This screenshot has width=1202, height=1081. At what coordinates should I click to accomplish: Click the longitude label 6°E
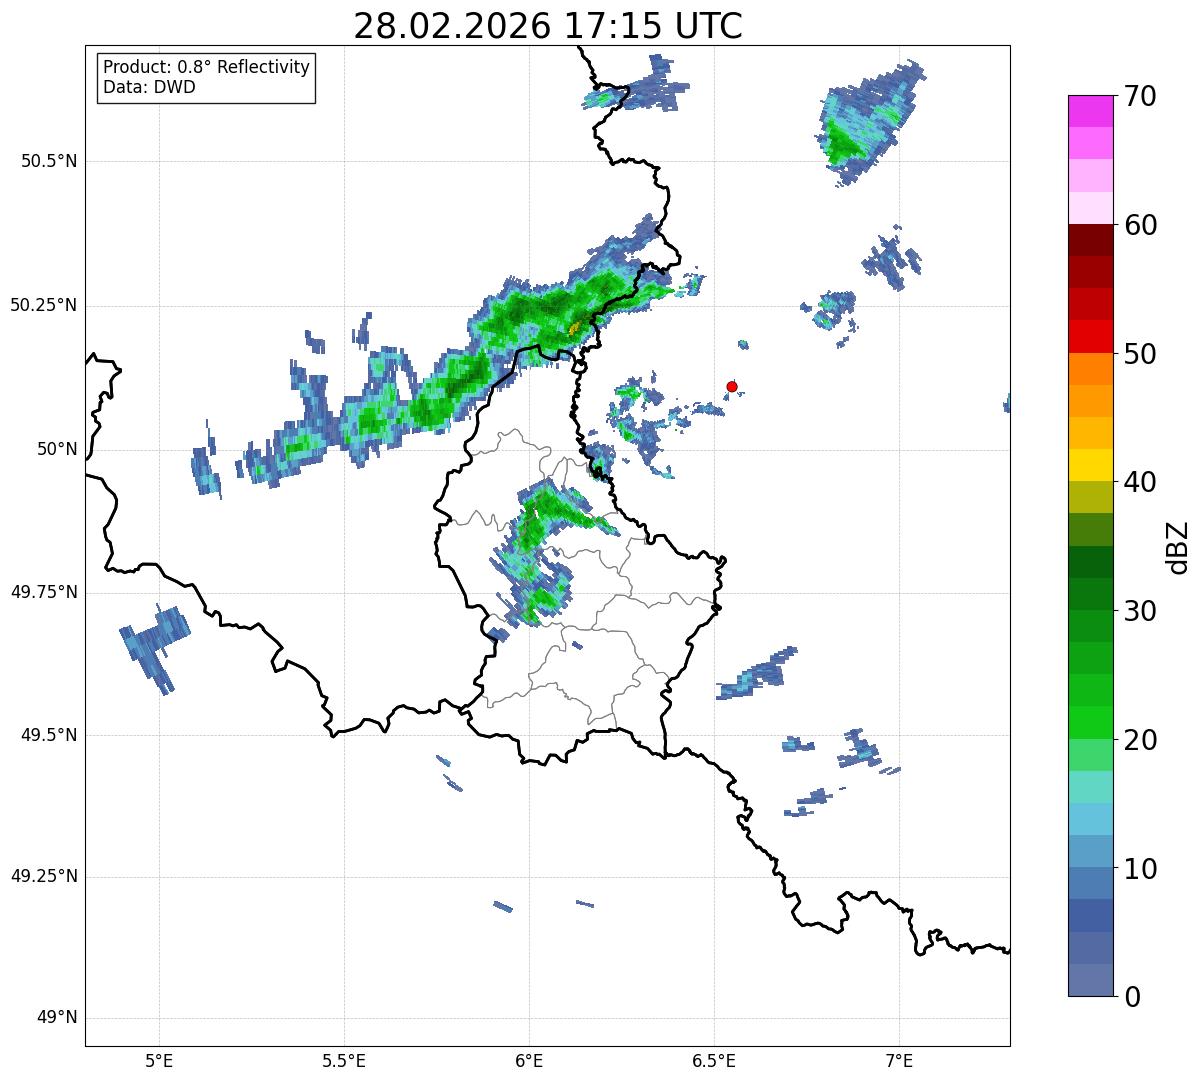click(529, 1060)
